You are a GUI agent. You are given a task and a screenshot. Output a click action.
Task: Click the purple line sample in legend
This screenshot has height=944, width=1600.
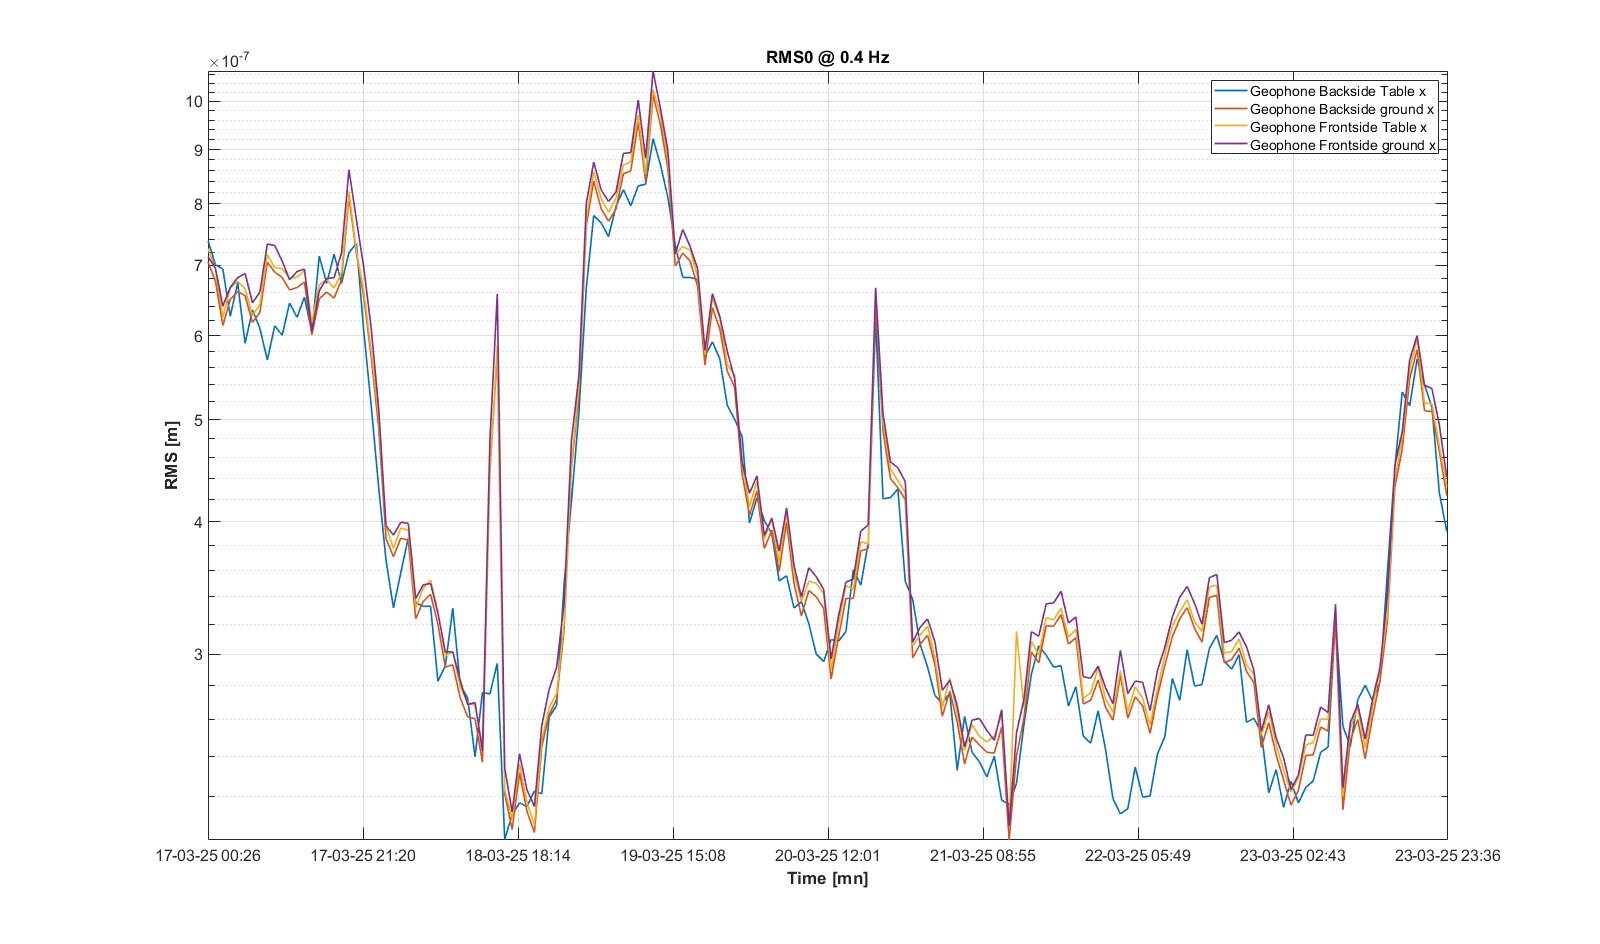[1231, 145]
